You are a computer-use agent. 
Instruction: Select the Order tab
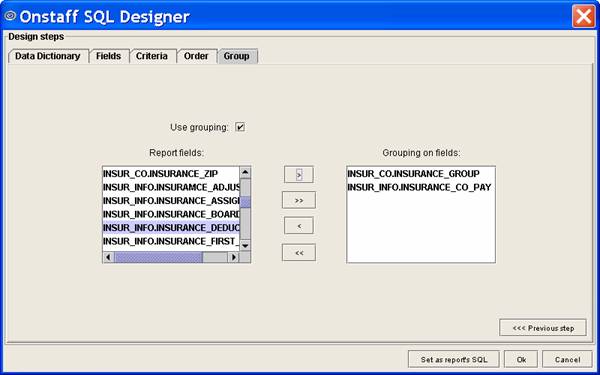(196, 56)
